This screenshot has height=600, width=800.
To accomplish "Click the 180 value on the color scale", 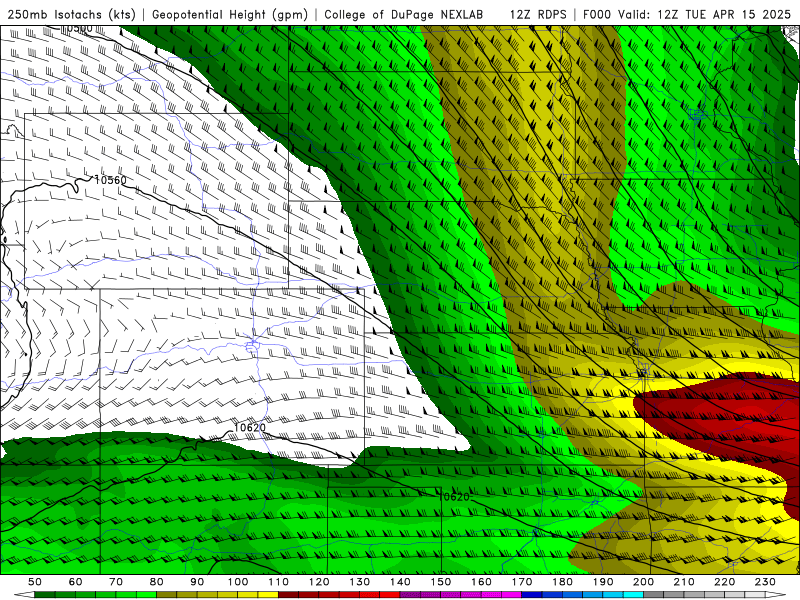I will click(563, 582).
